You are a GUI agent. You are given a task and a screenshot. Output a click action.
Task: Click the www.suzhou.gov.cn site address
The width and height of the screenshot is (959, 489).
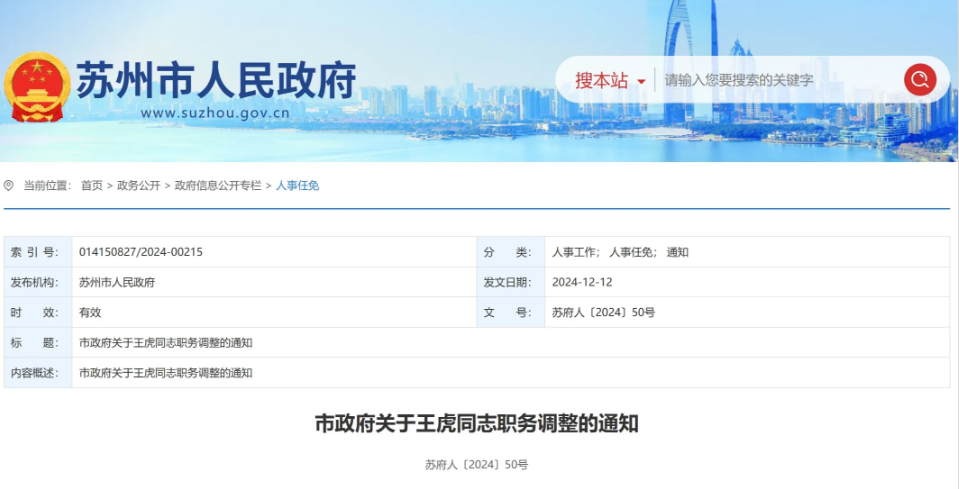pos(215,112)
